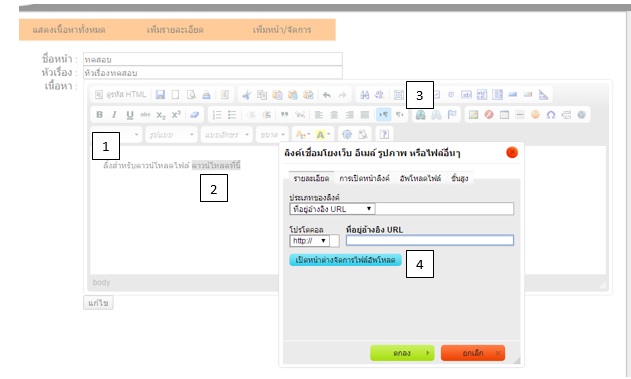Toggle Underline formatting icon
Viewport: 631px width, 379px height.
pos(130,115)
